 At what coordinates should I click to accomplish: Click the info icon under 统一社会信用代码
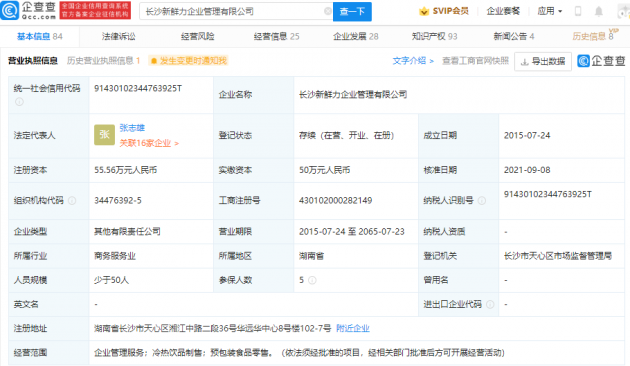pyautogui.click(x=19, y=102)
